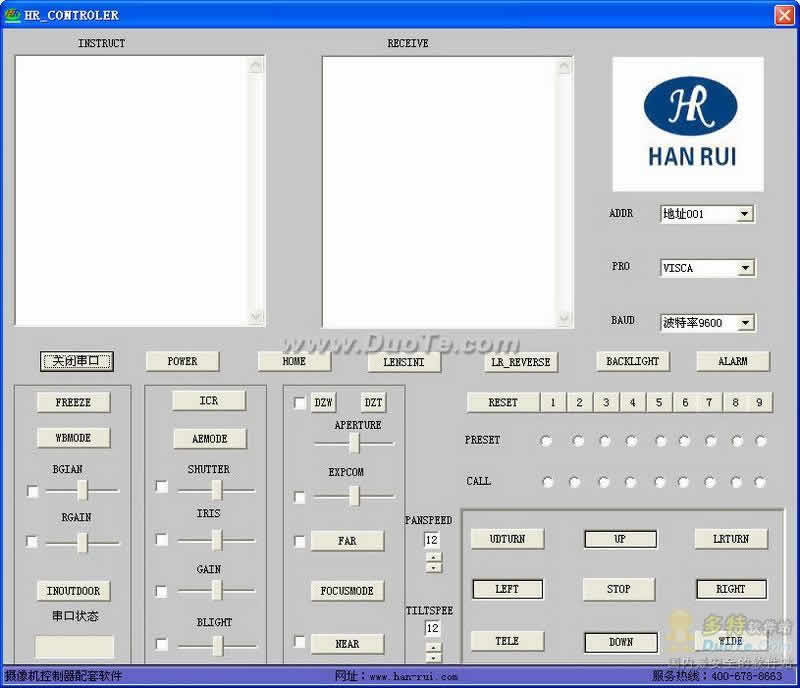The width and height of the screenshot is (800, 688).
Task: Click the ICR button
Action: 209,401
